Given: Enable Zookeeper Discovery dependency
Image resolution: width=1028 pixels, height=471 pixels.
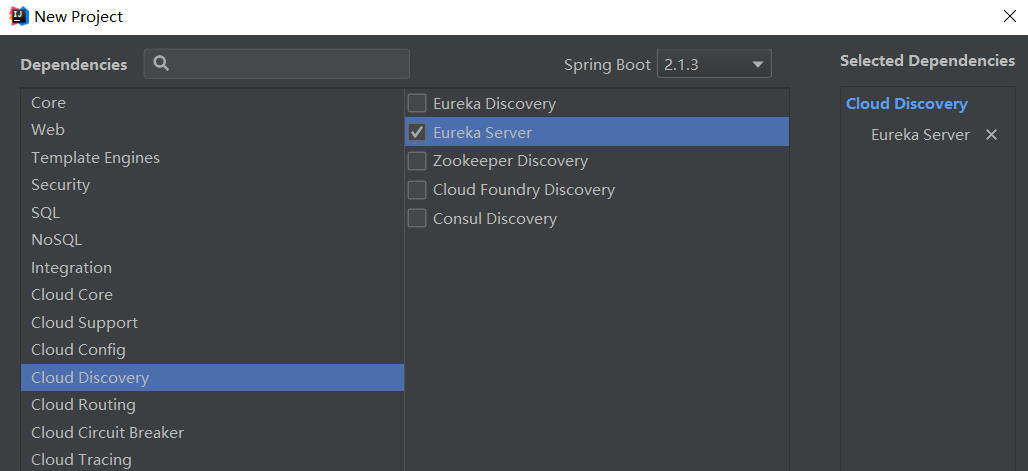Looking at the screenshot, I should click(417, 161).
